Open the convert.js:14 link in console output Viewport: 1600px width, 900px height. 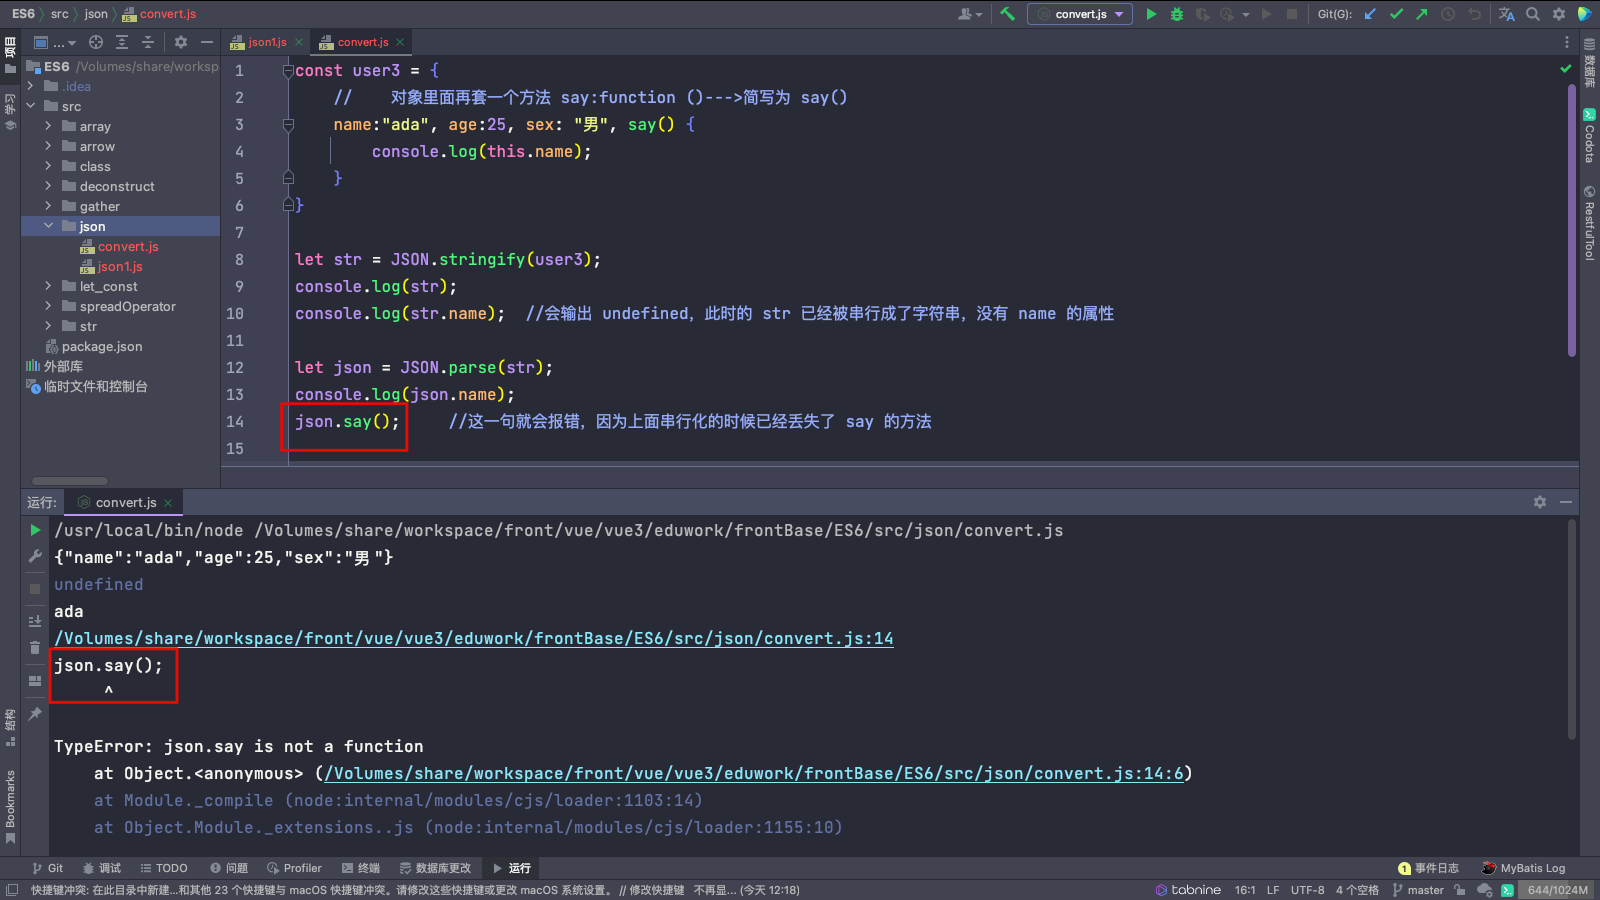(x=473, y=638)
